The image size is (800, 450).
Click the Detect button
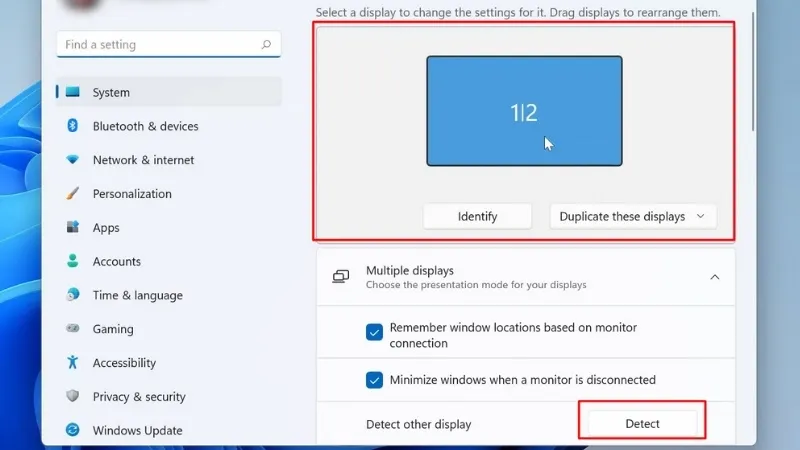[642, 423]
